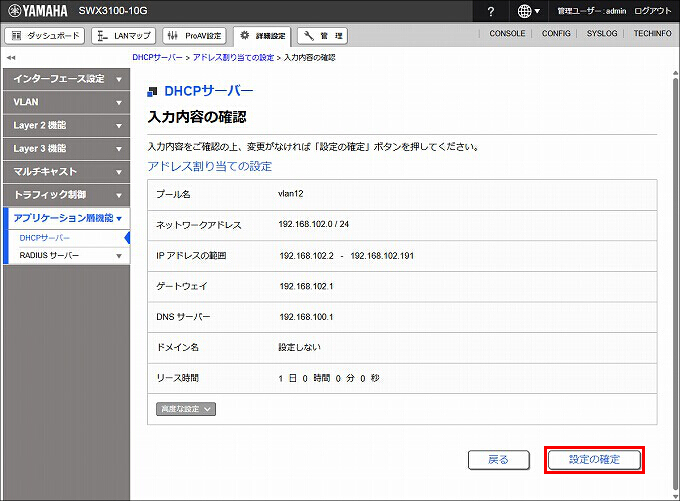Click the ログアウト link

click(x=652, y=11)
